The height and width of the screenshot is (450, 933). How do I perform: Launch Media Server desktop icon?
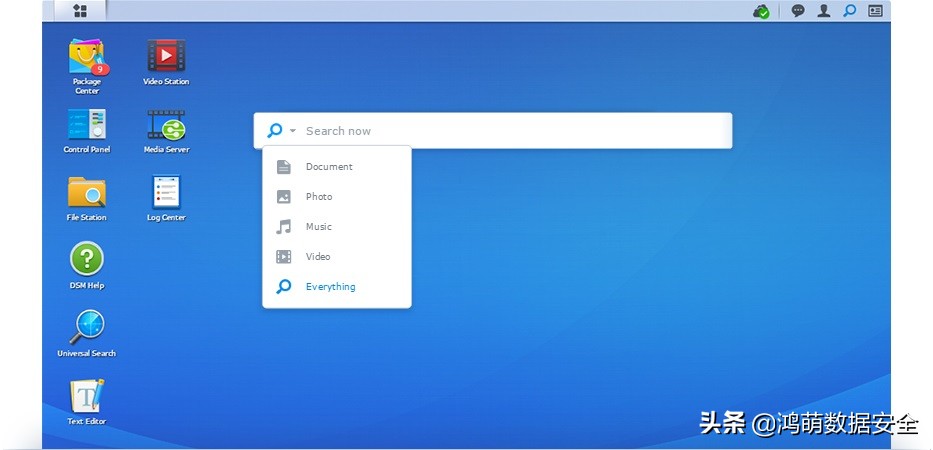166,130
